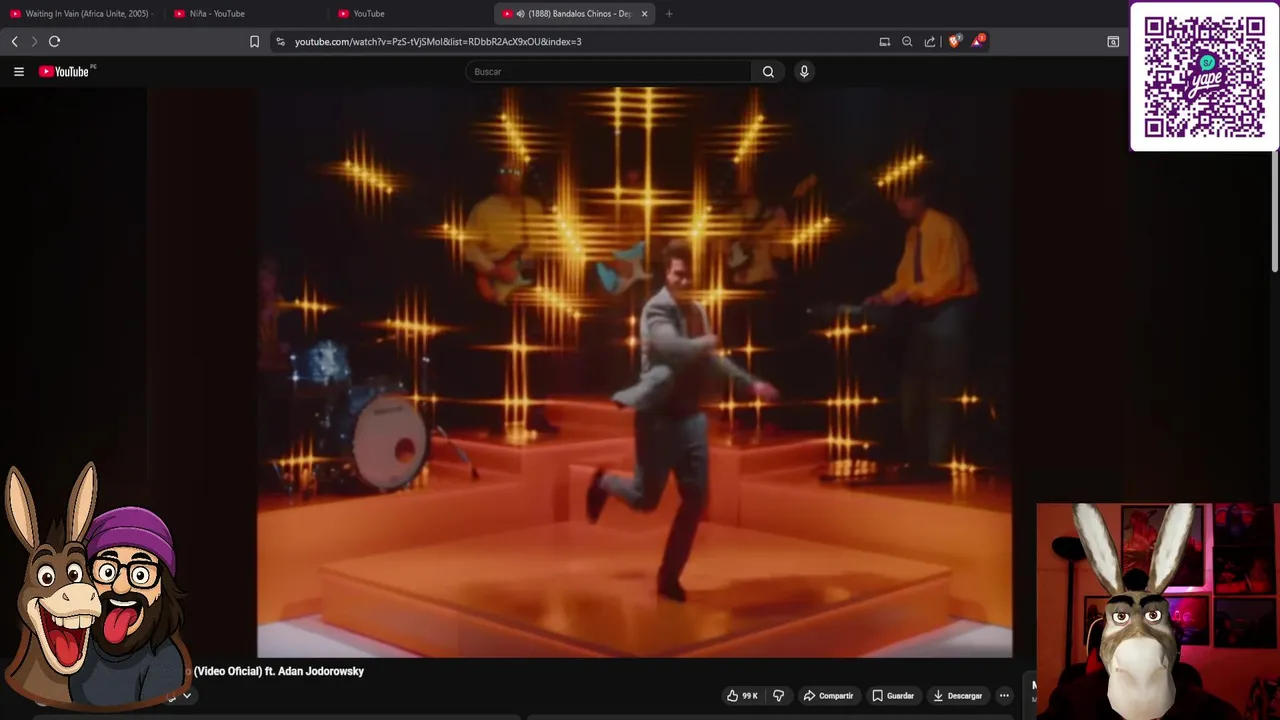The width and height of the screenshot is (1280, 720).
Task: Click the page vertical scrollbar
Action: click(1275, 213)
